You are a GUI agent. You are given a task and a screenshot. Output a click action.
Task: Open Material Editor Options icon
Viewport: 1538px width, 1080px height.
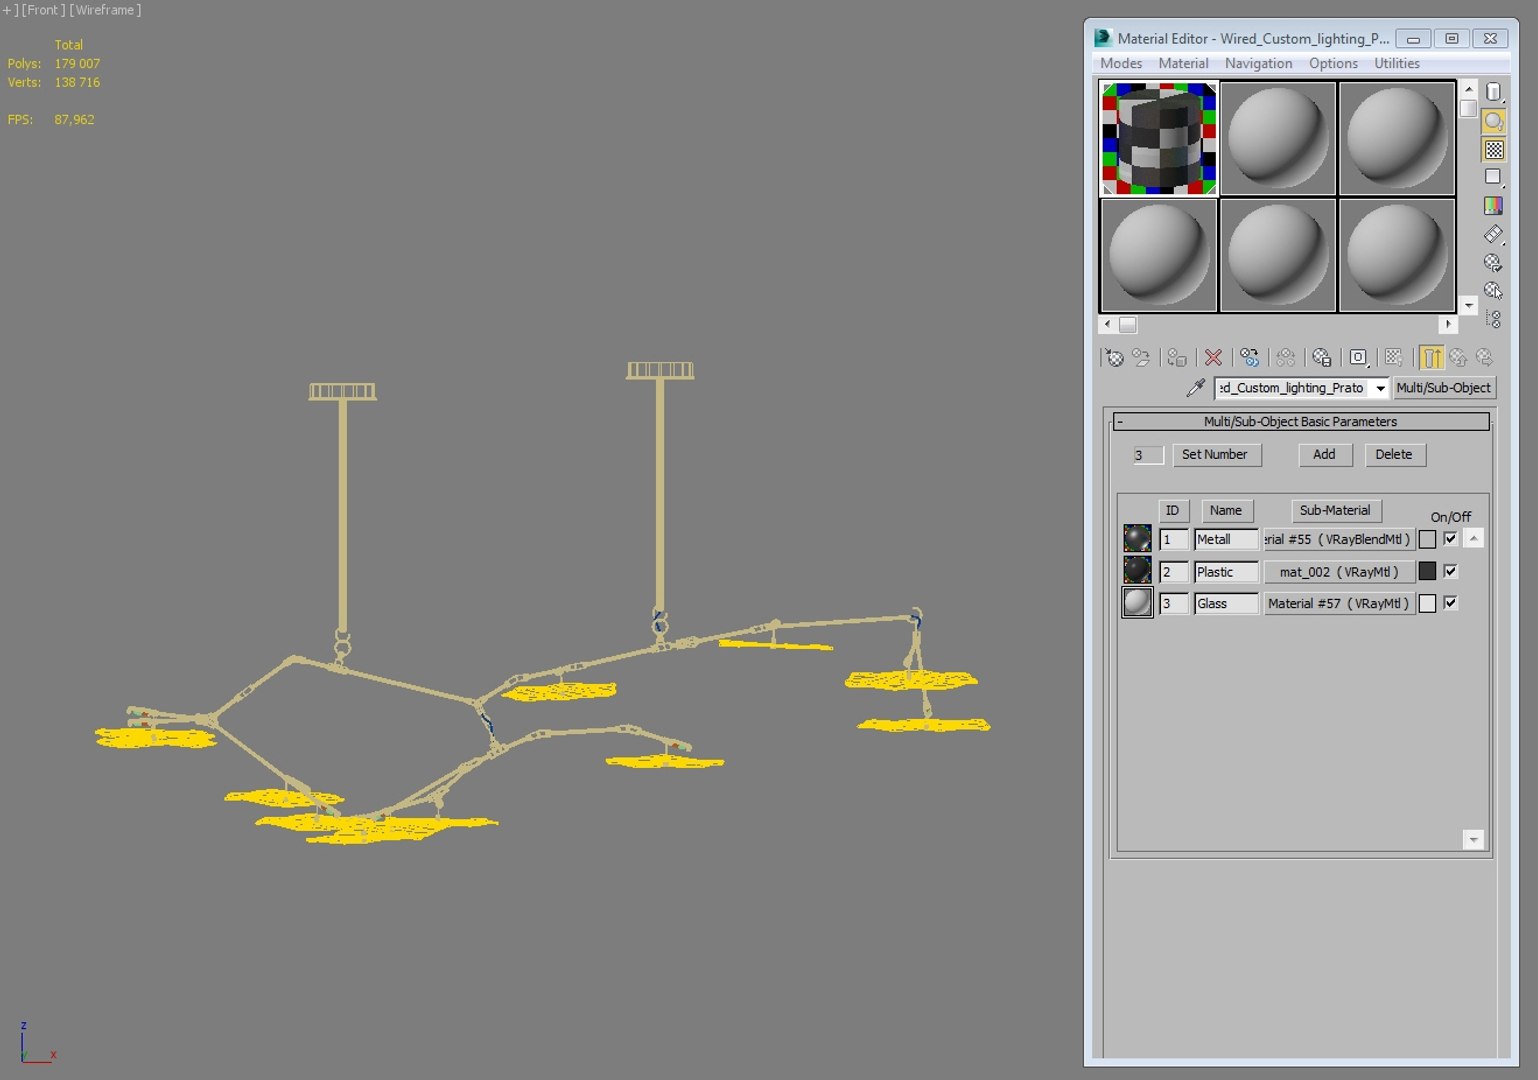pyautogui.click(x=1493, y=263)
